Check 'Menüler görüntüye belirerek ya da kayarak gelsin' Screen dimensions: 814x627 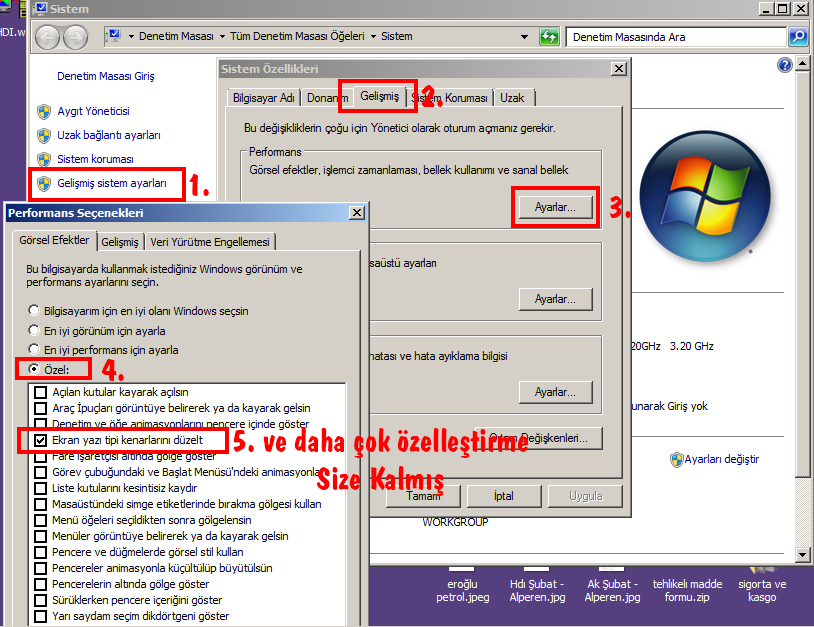pyautogui.click(x=40, y=536)
